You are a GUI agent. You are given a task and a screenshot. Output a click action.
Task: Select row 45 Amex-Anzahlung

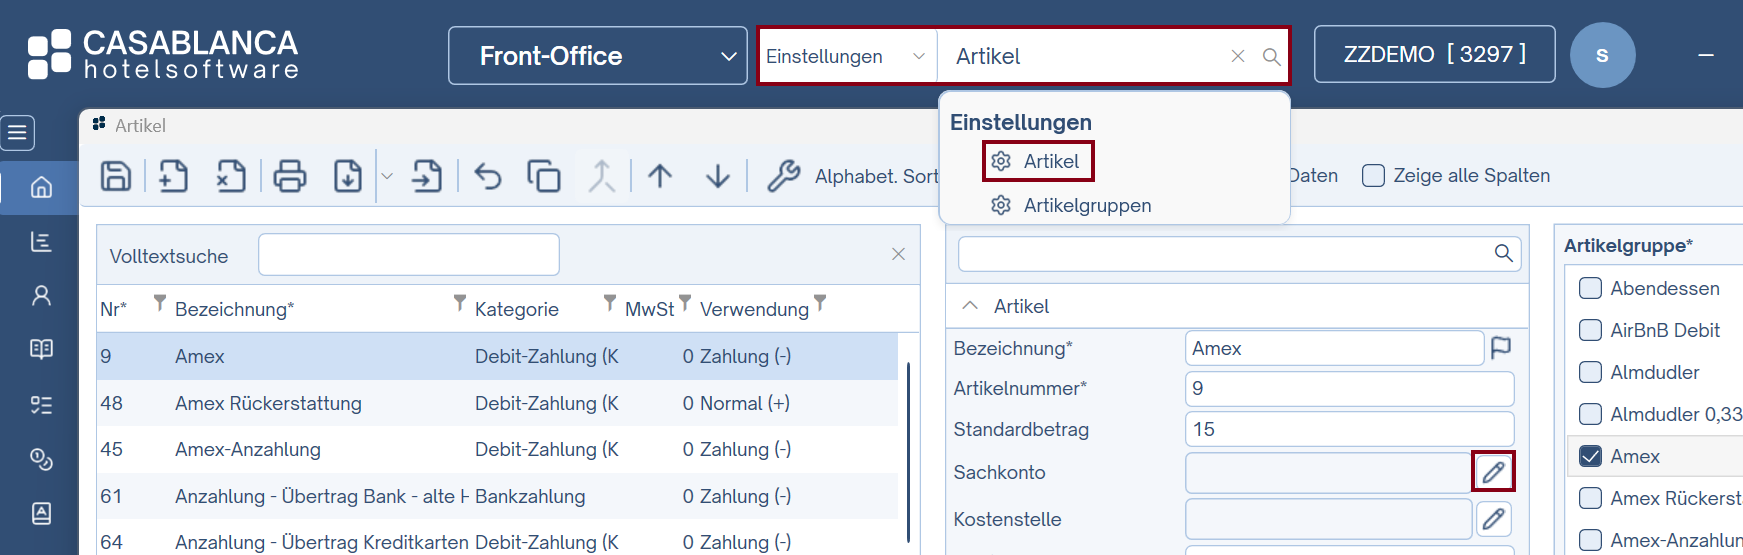click(497, 449)
